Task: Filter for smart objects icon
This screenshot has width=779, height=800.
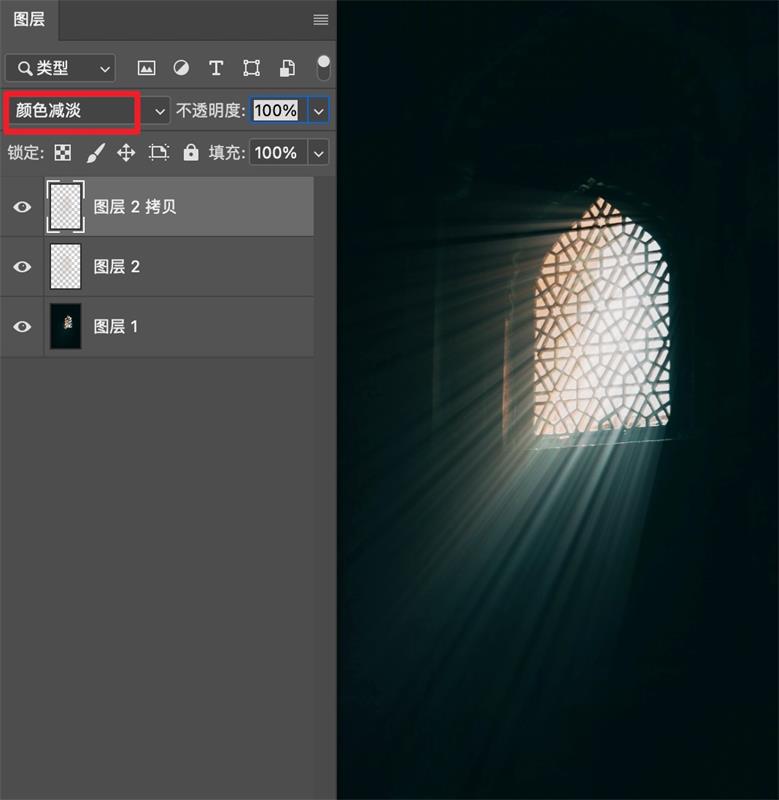Action: [287, 68]
